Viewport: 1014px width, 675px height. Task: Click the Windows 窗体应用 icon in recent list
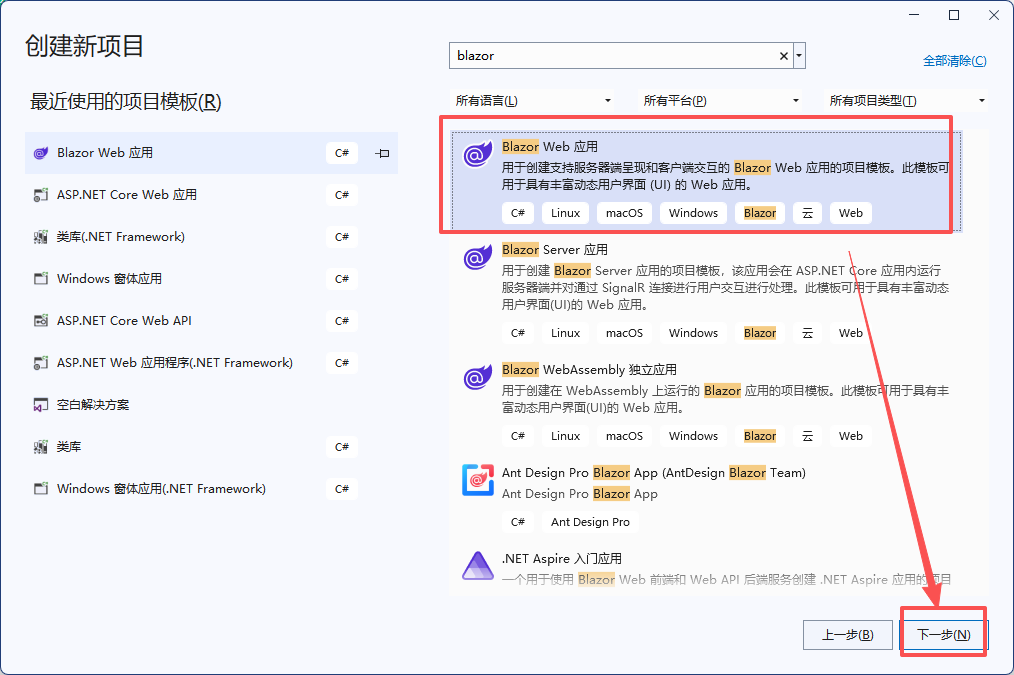pos(41,279)
